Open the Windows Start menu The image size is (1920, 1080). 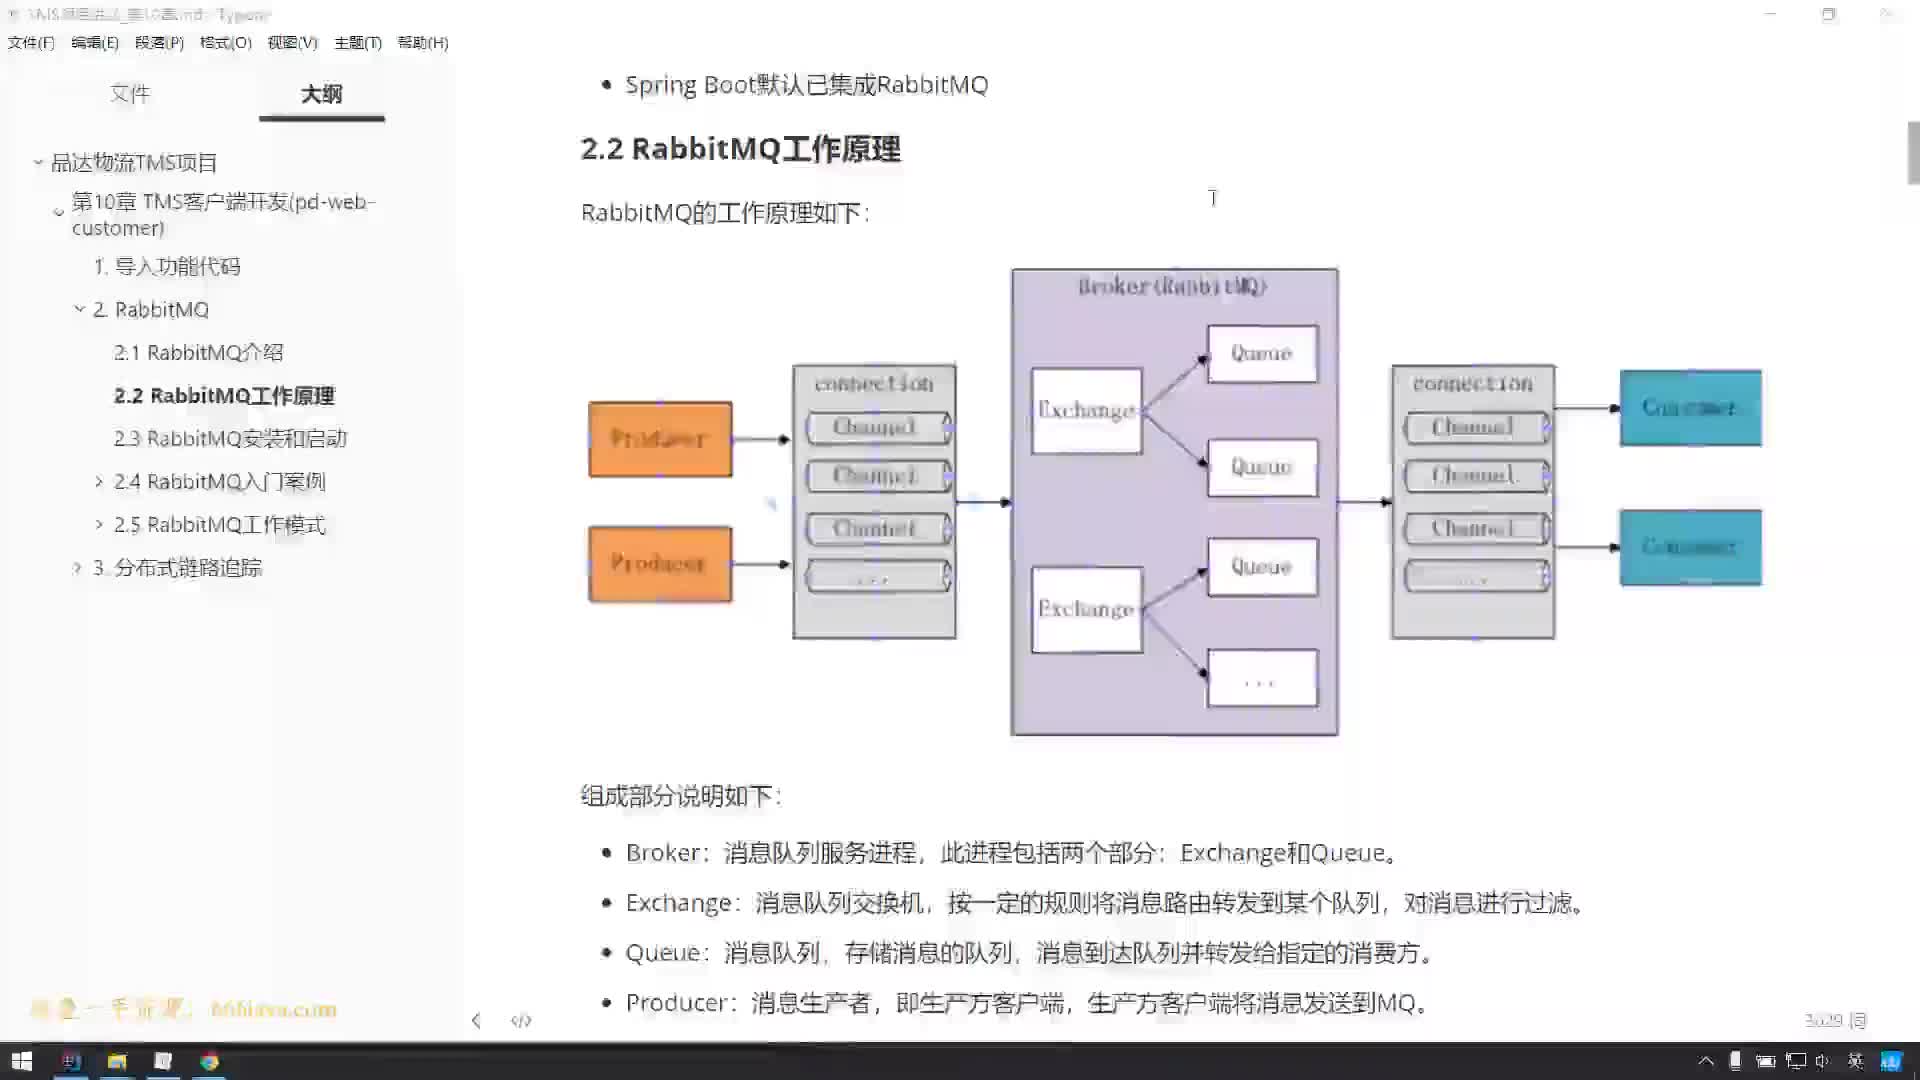tap(21, 1061)
